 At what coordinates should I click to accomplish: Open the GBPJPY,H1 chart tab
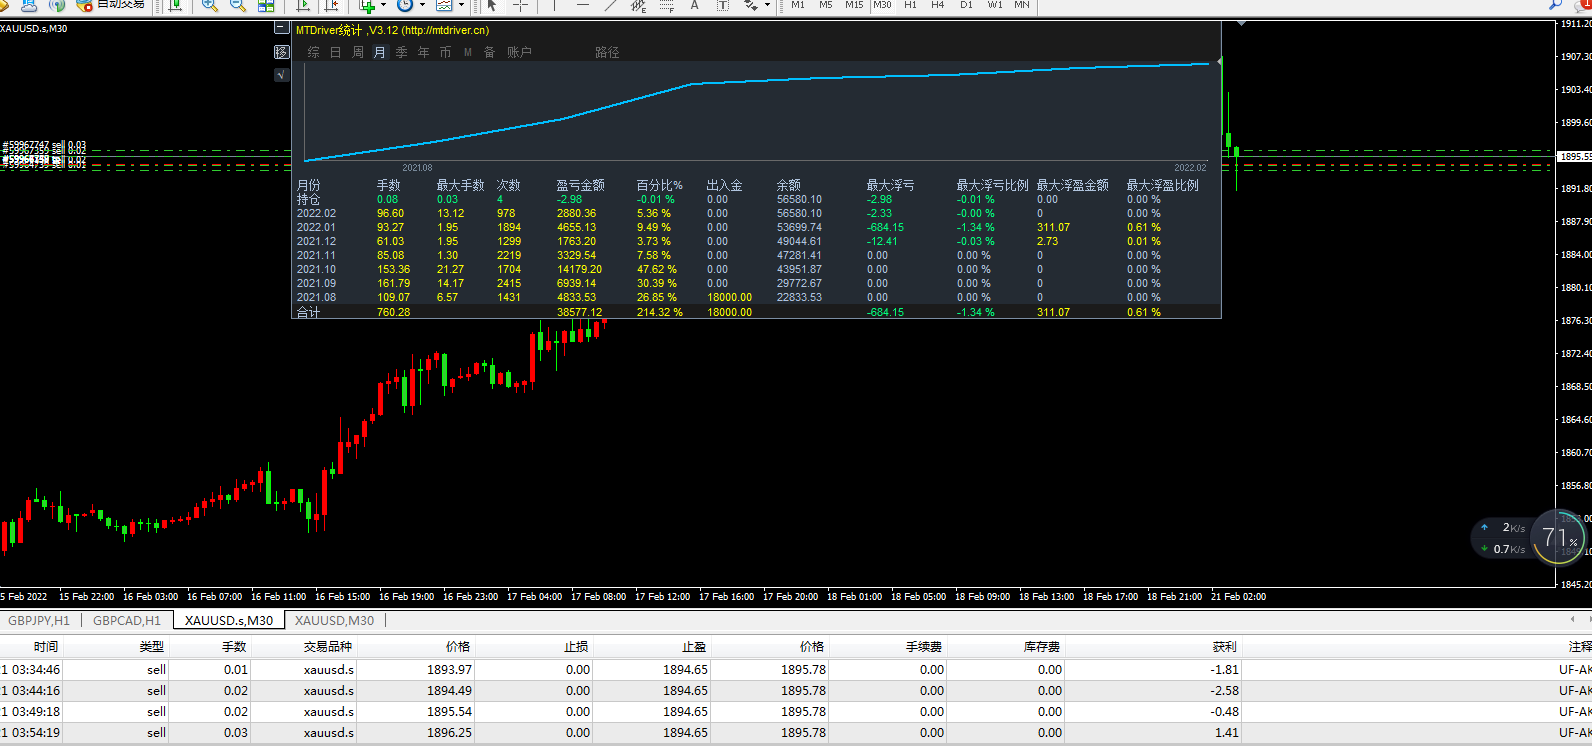point(39,620)
